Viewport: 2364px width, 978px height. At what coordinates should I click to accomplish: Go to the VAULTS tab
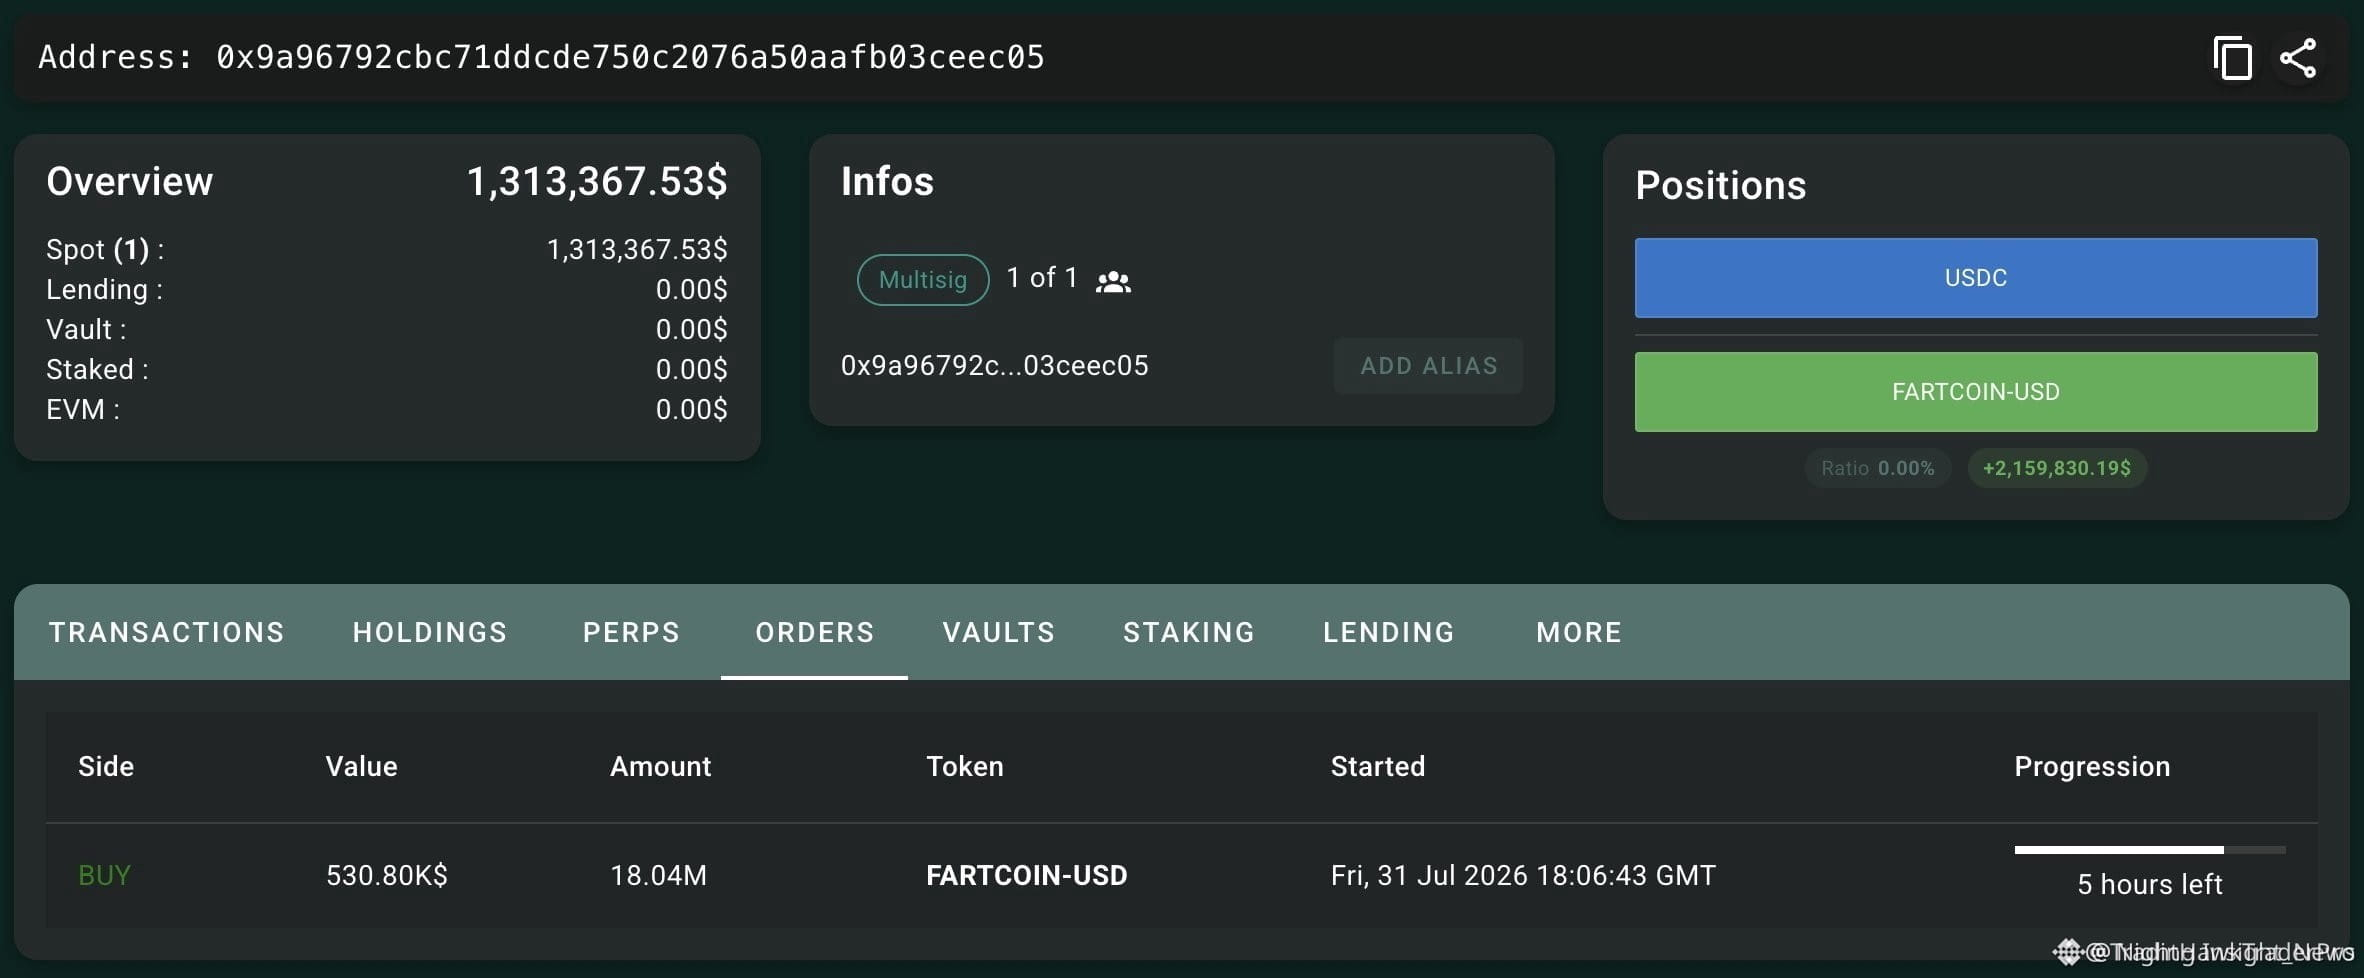click(x=999, y=632)
